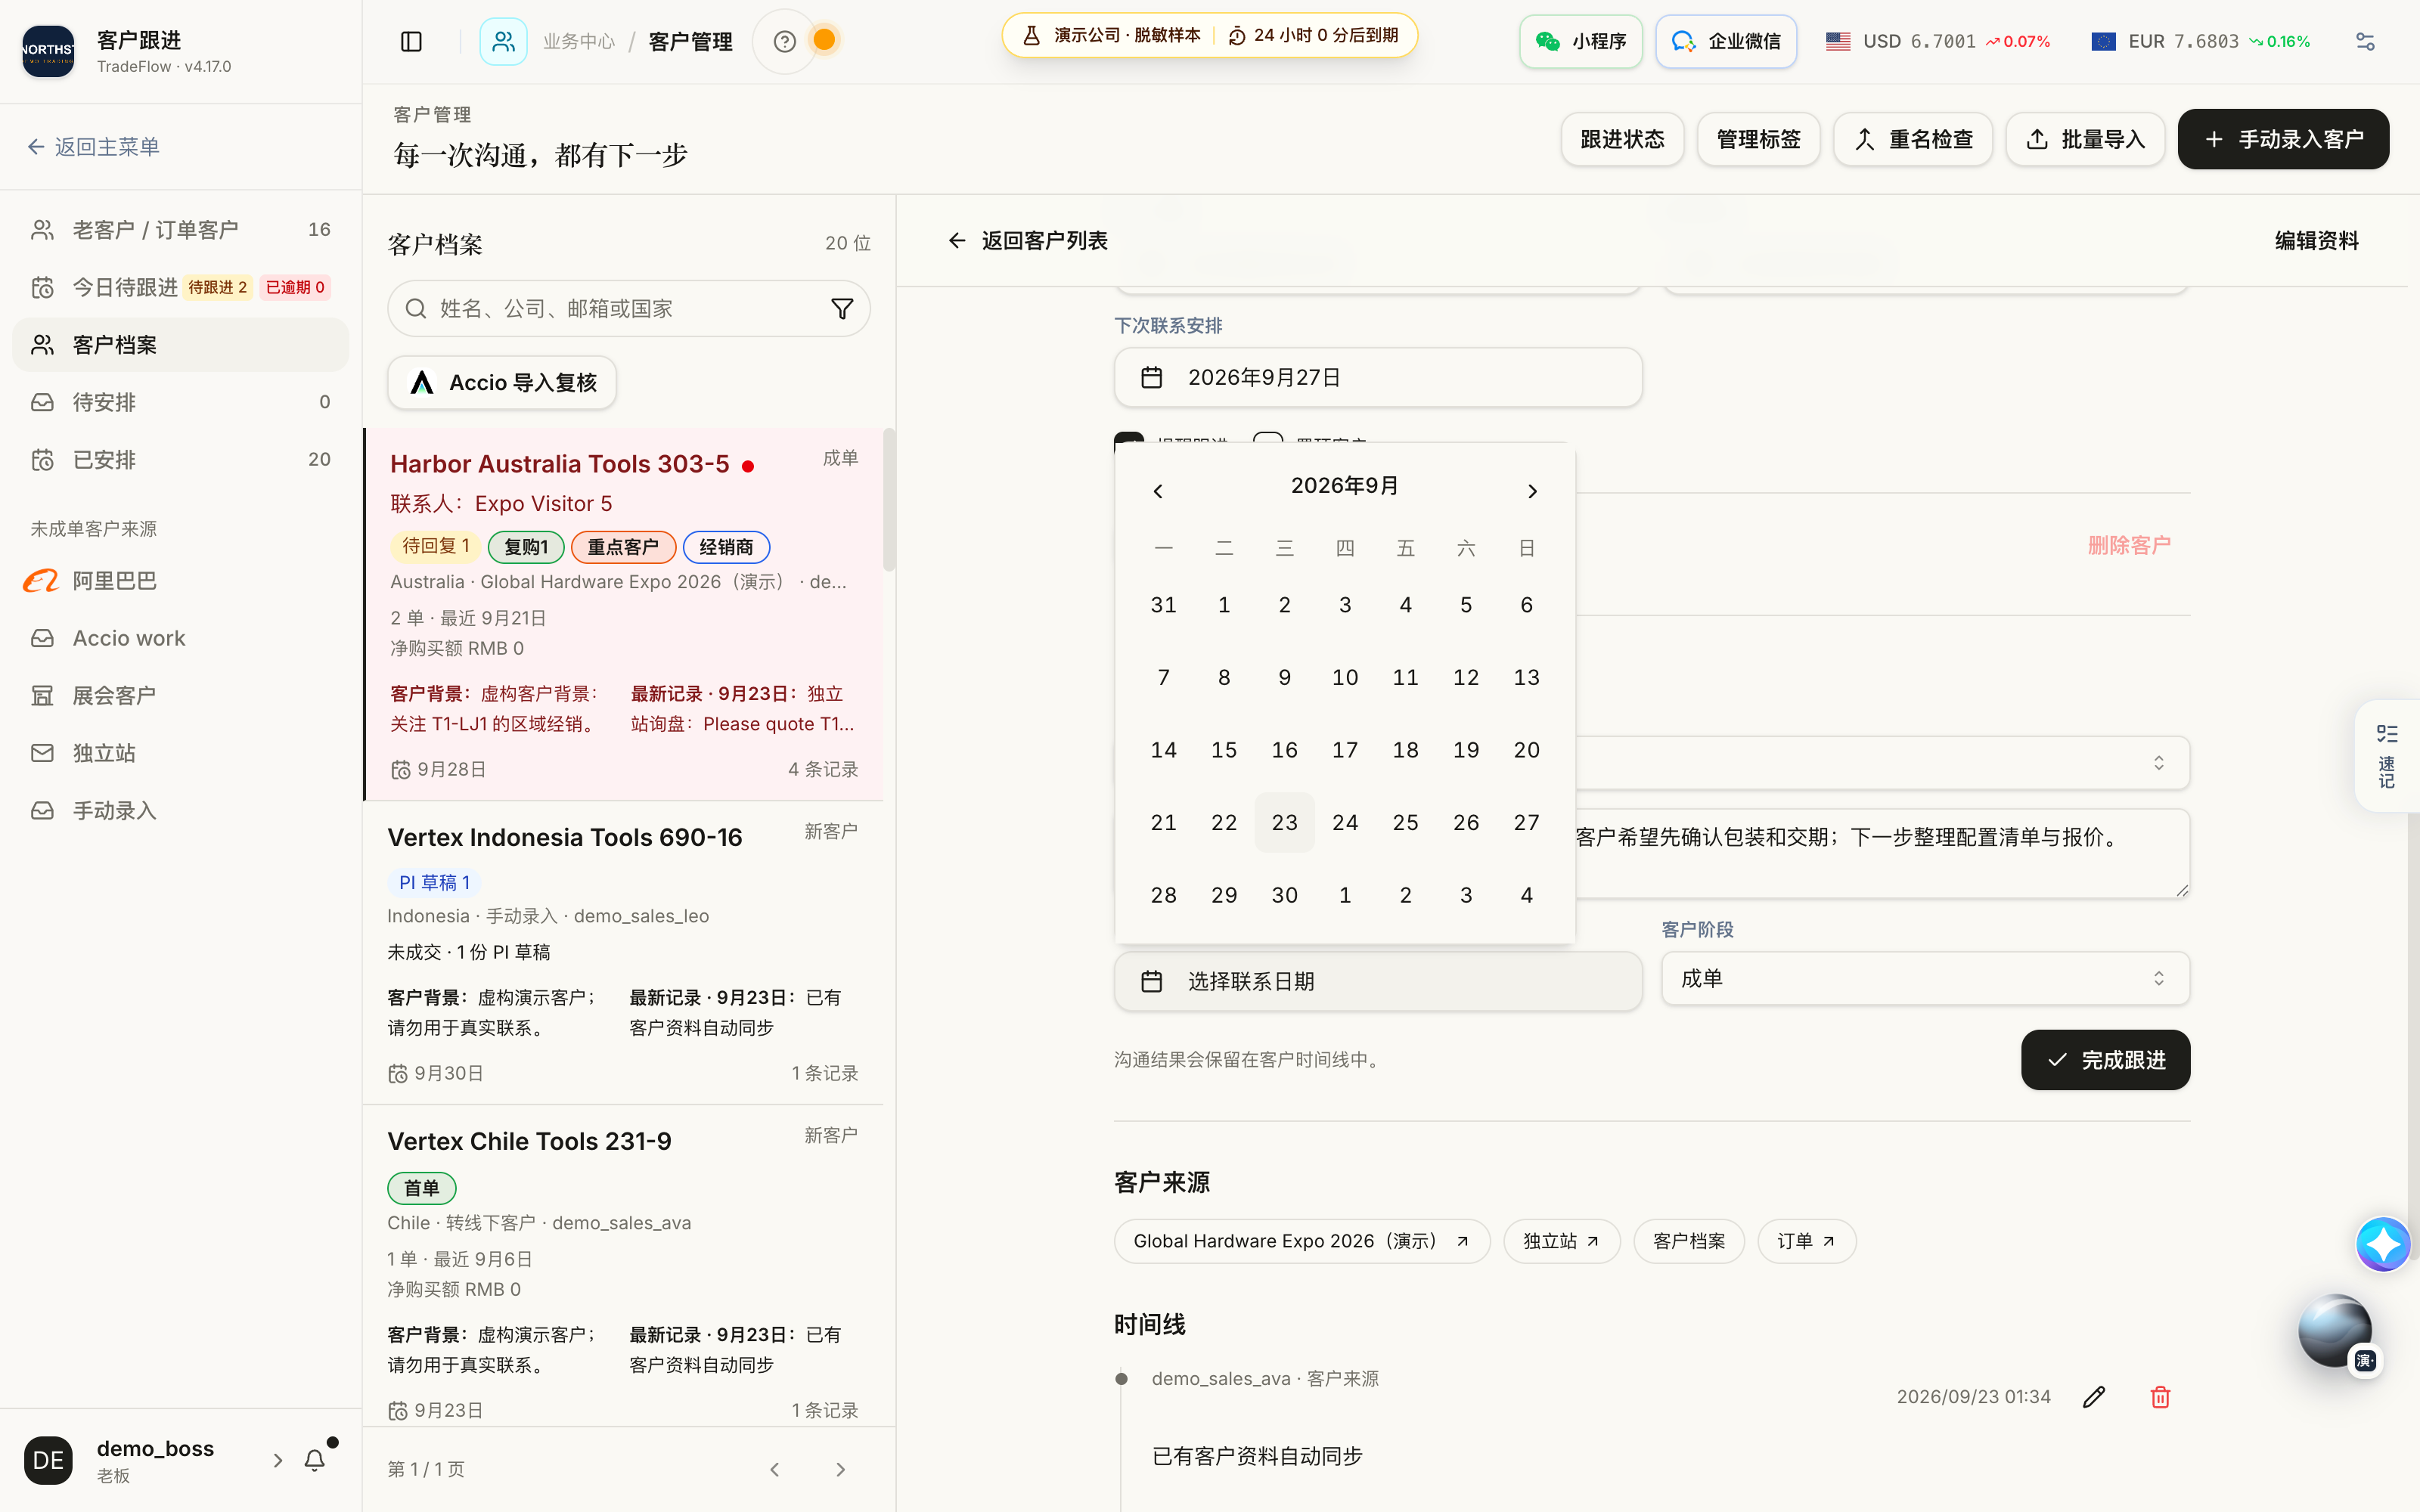2420x1512 pixels.
Task: Click the NORTHS company logo
Action: pyautogui.click(x=48, y=51)
